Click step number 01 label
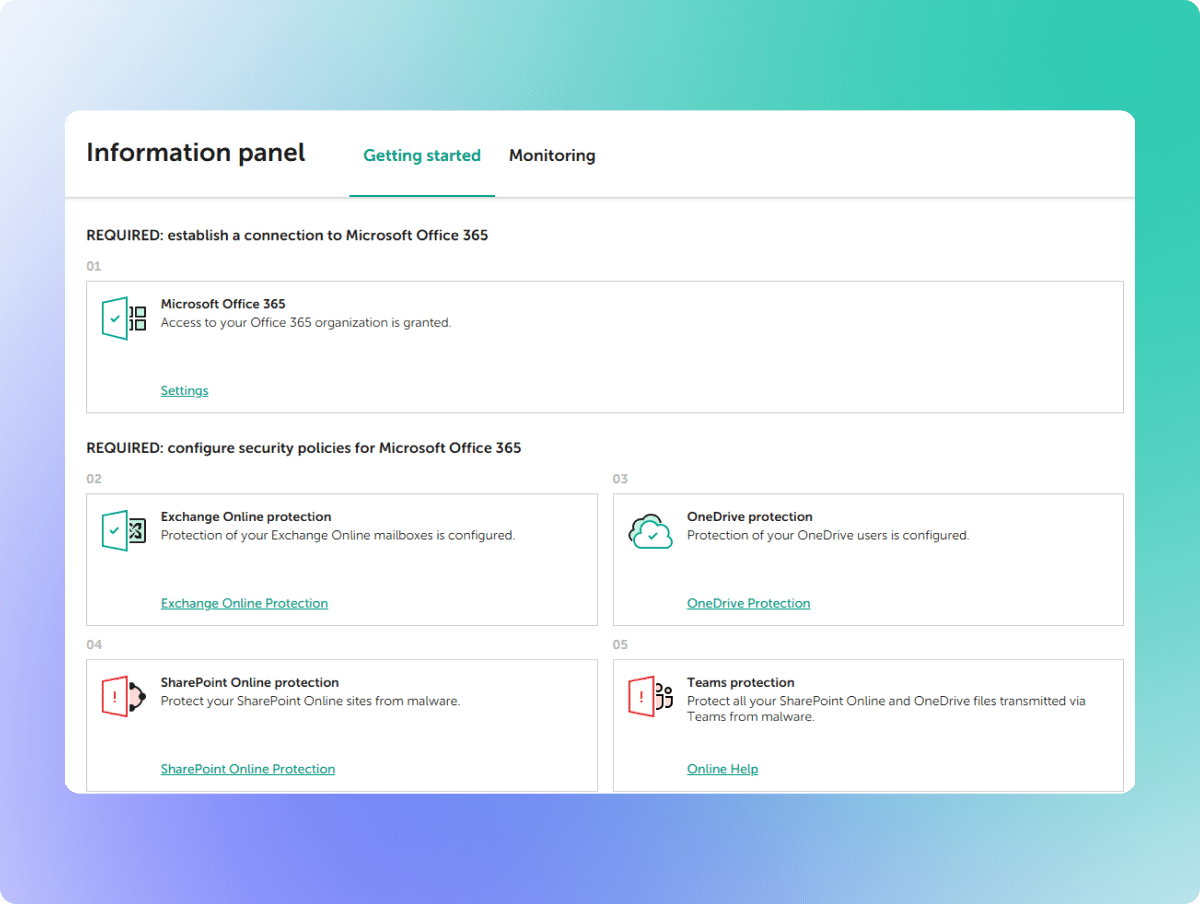 [x=94, y=267]
